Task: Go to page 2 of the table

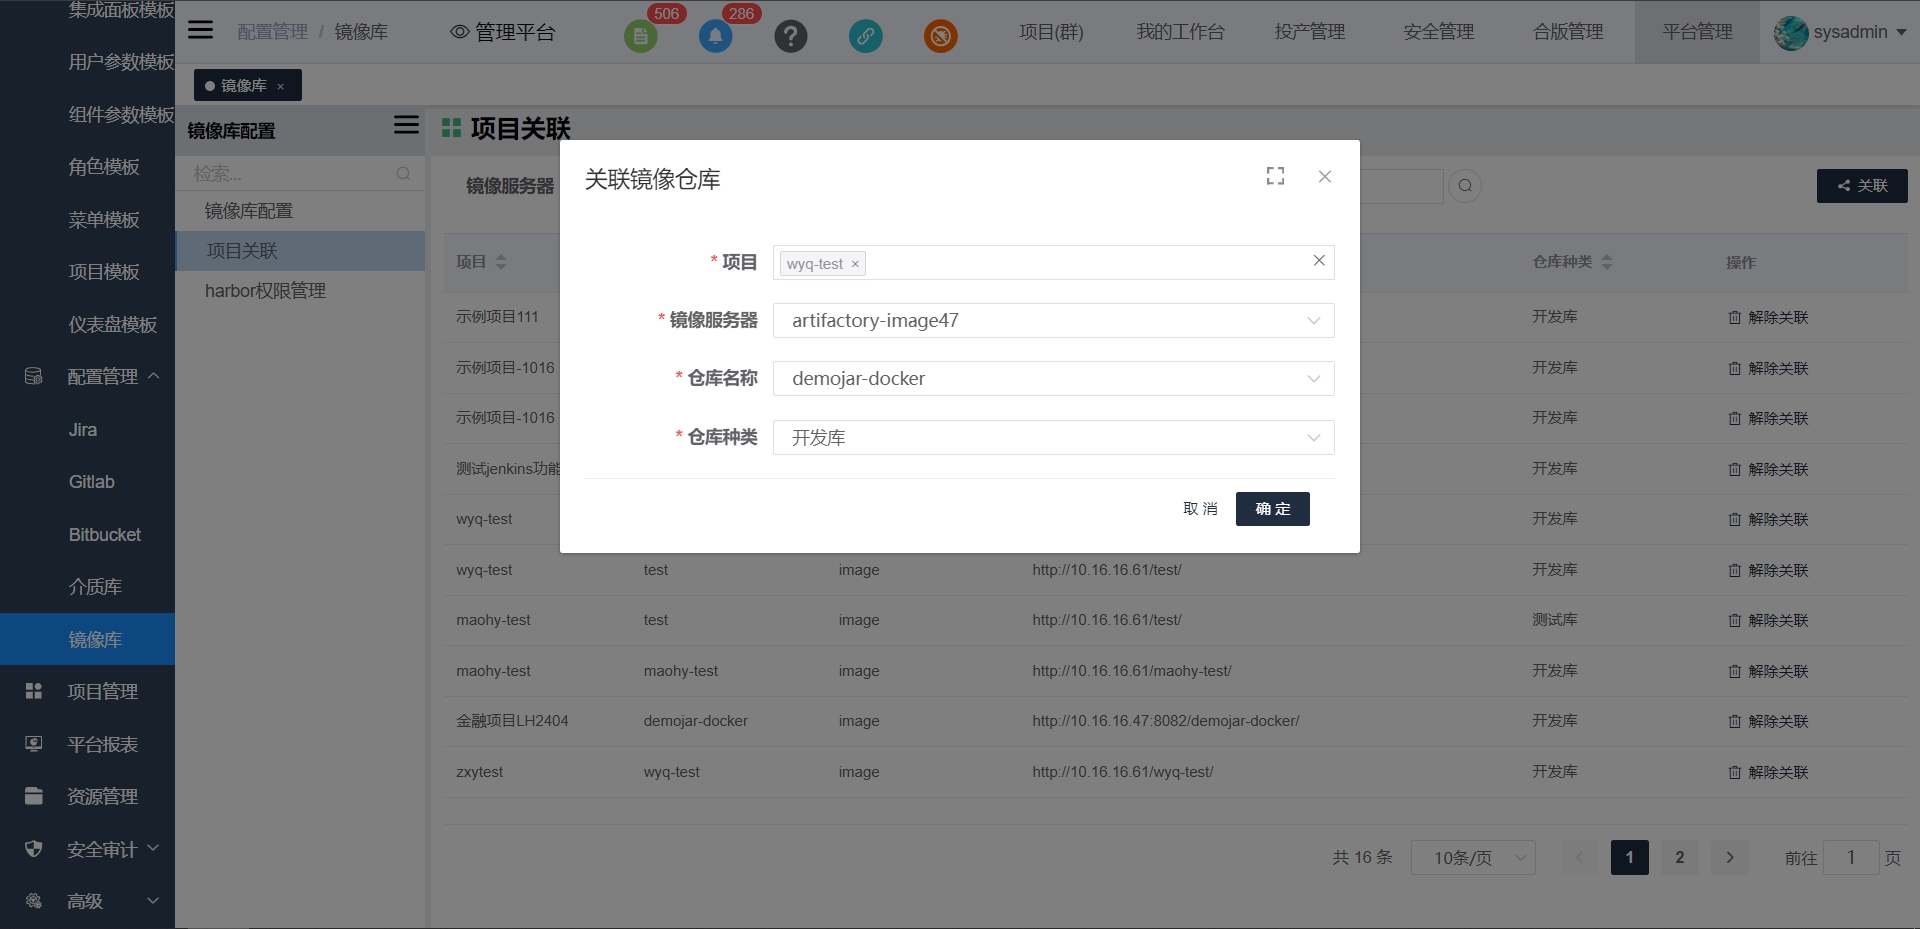Action: pyautogui.click(x=1679, y=858)
